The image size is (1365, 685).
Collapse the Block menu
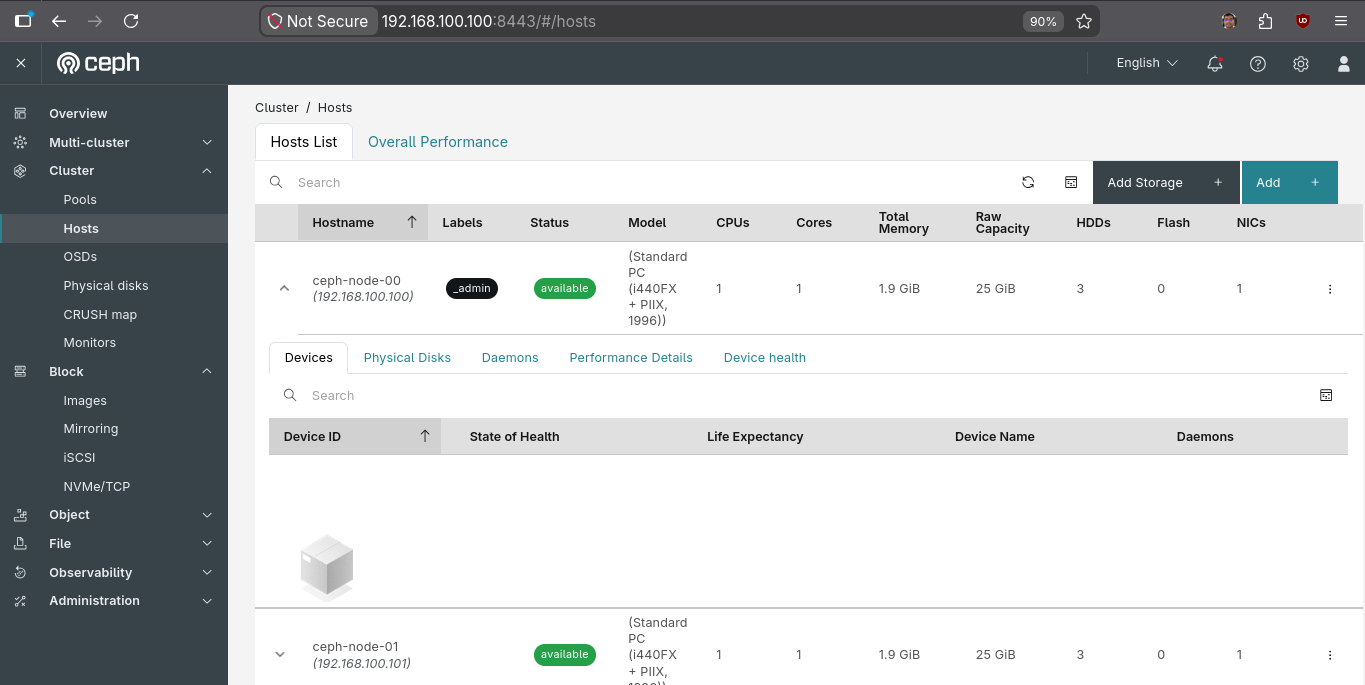coord(207,371)
